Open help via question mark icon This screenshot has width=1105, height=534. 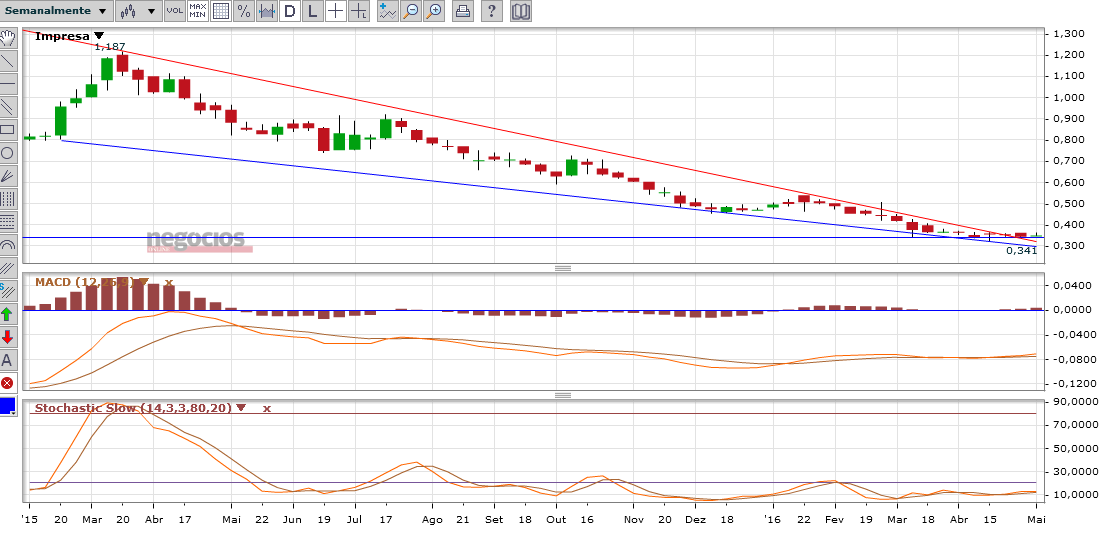[490, 11]
